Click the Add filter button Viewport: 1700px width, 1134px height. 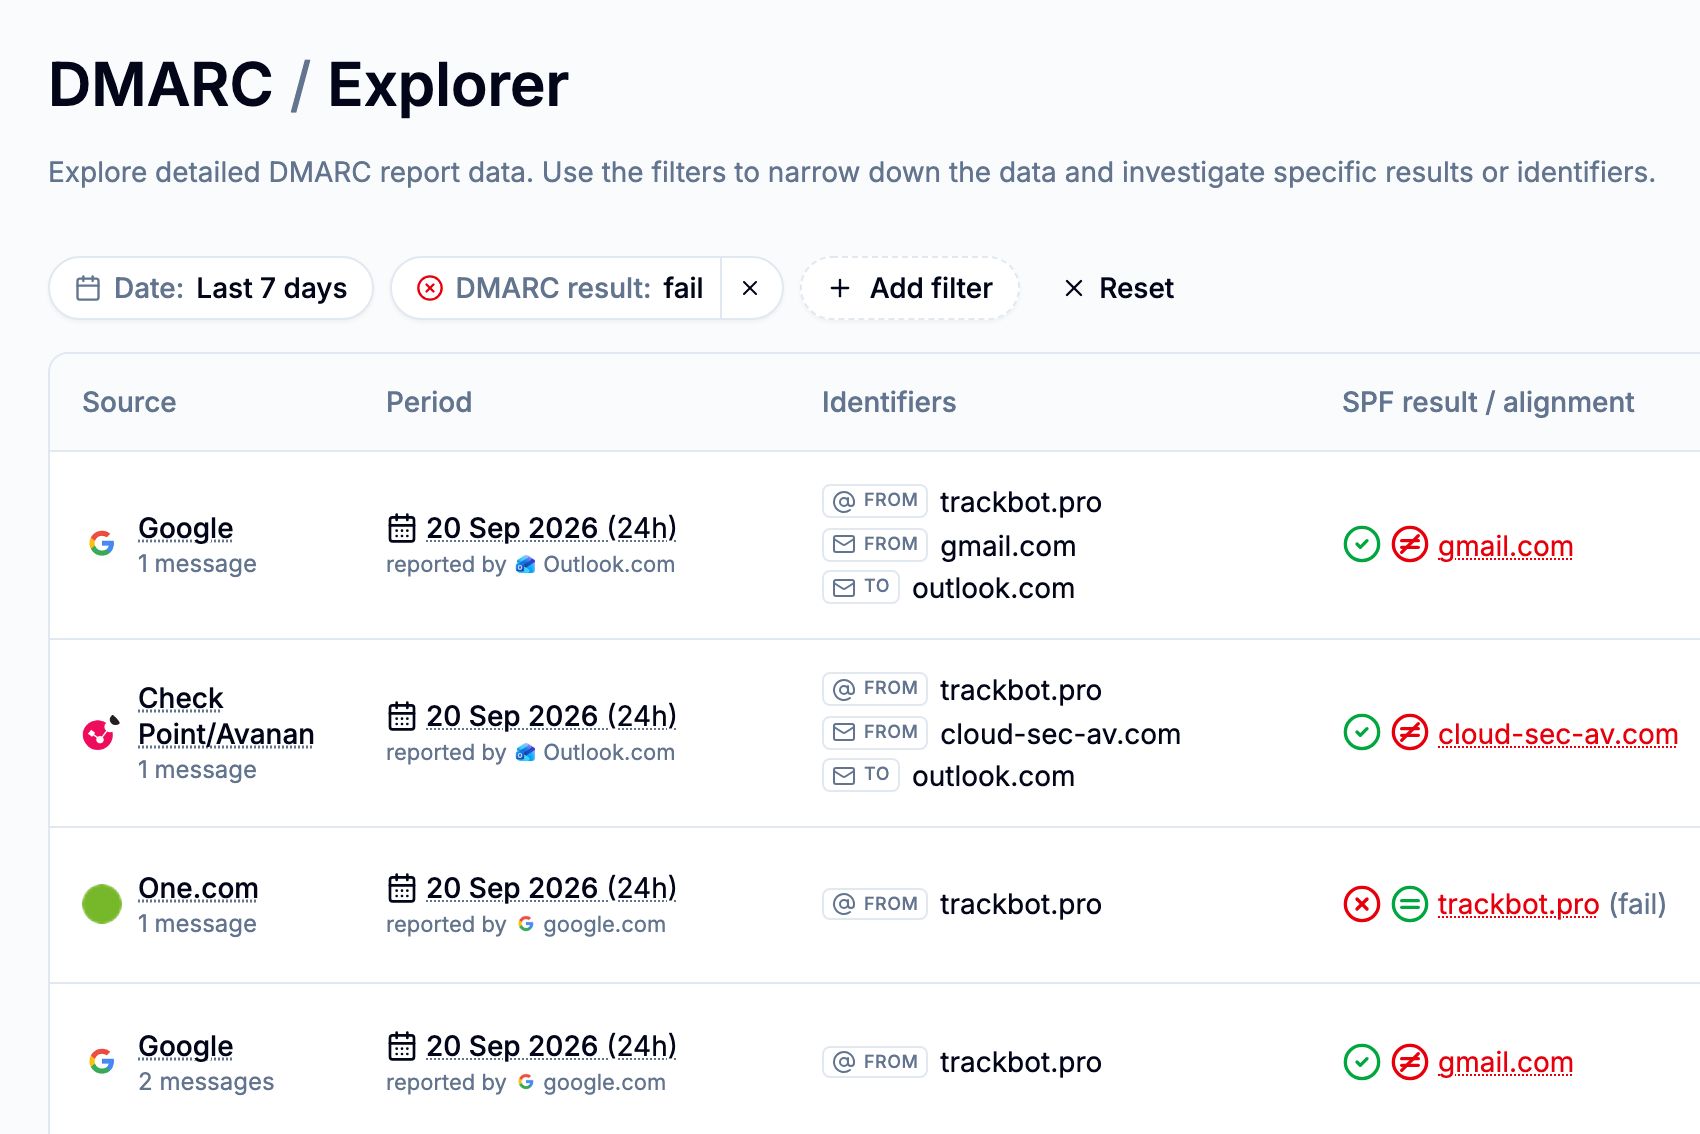[910, 288]
